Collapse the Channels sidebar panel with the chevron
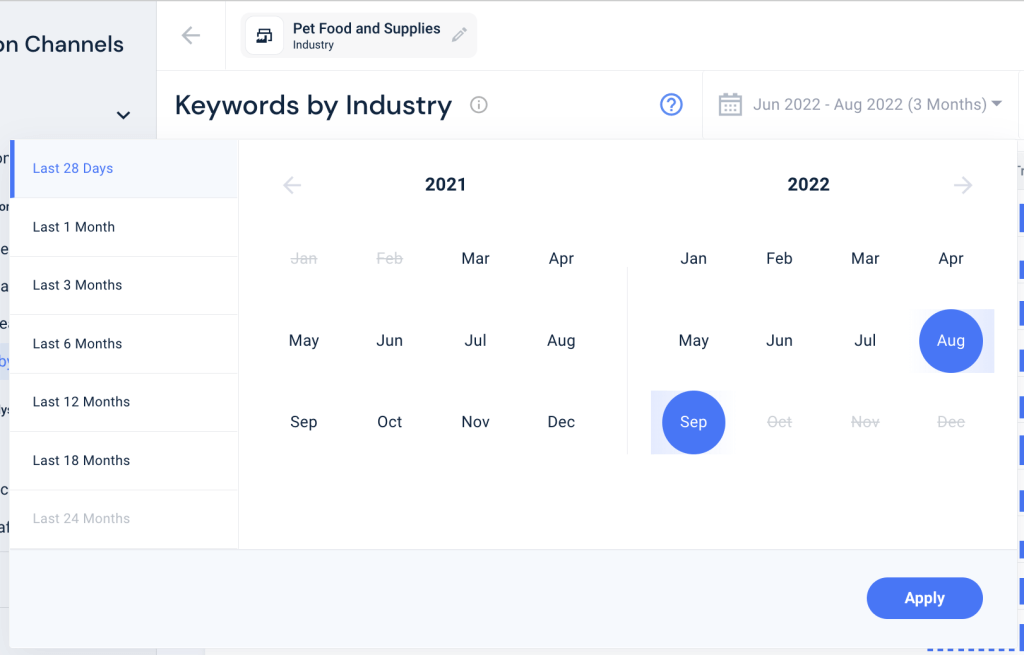 click(x=122, y=115)
